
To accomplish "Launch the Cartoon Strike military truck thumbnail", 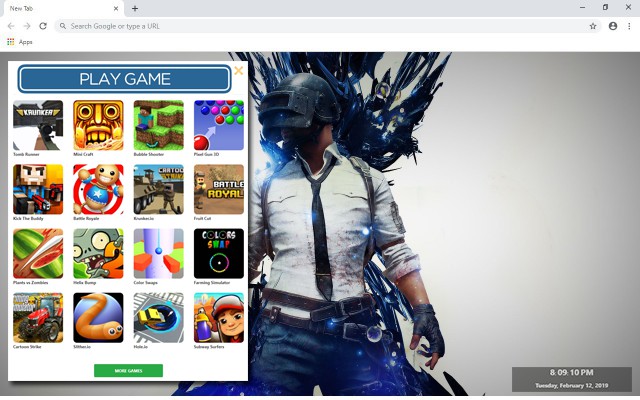I will point(159,189).
